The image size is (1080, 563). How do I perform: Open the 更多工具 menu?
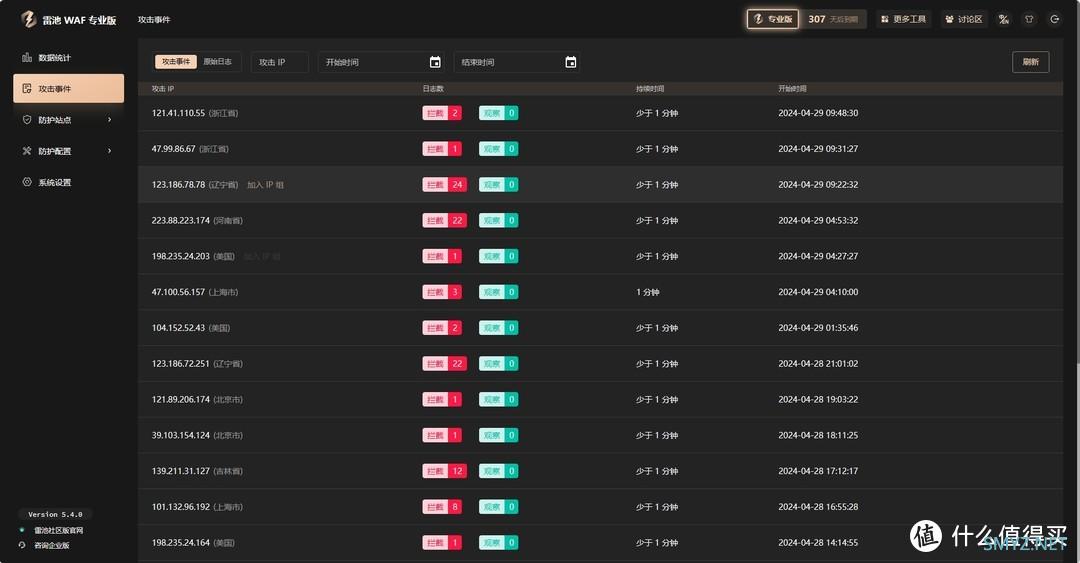(903, 19)
